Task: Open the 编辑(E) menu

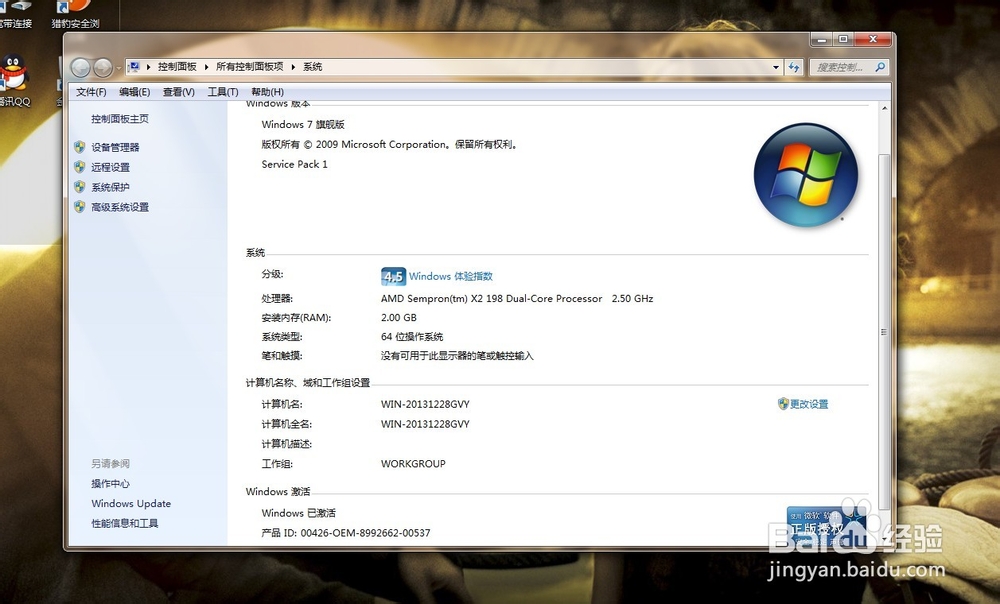Action: click(x=135, y=92)
